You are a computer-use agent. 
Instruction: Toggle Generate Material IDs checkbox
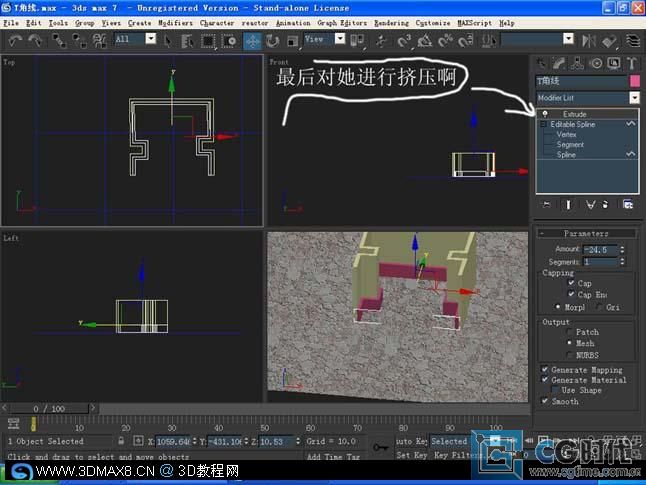(x=545, y=380)
